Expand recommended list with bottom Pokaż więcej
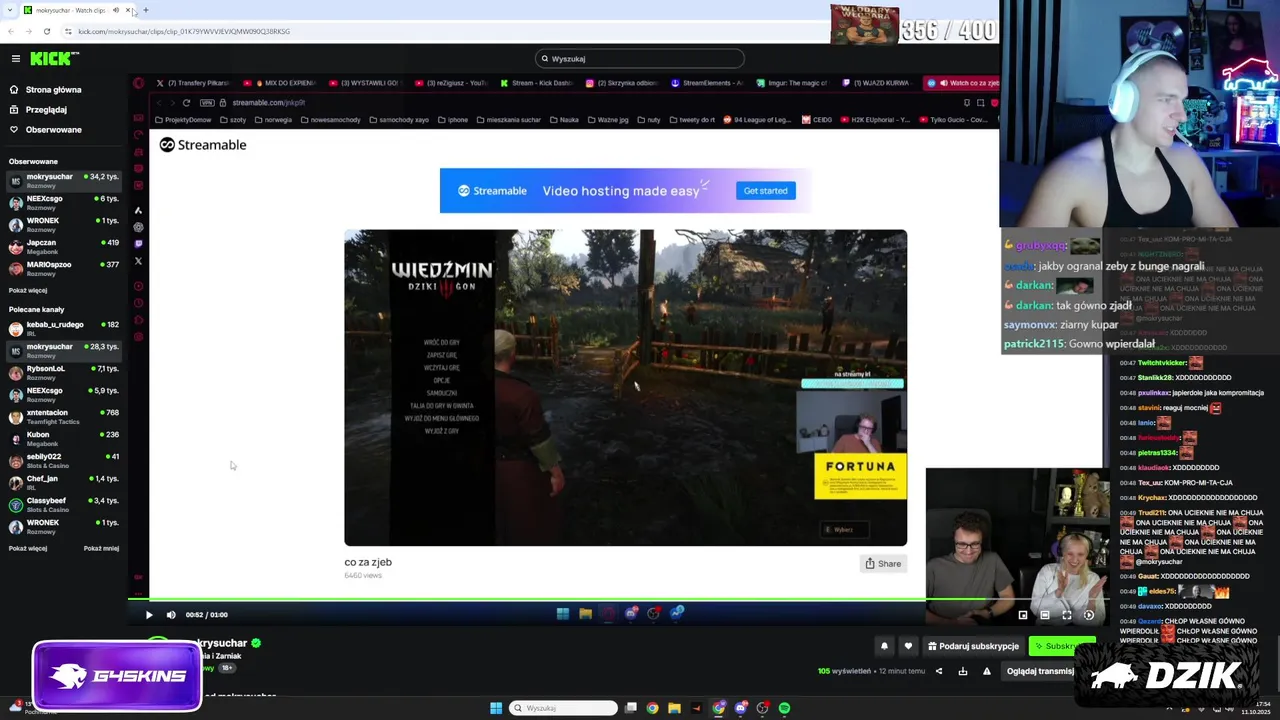This screenshot has width=1280, height=720. coord(28,548)
